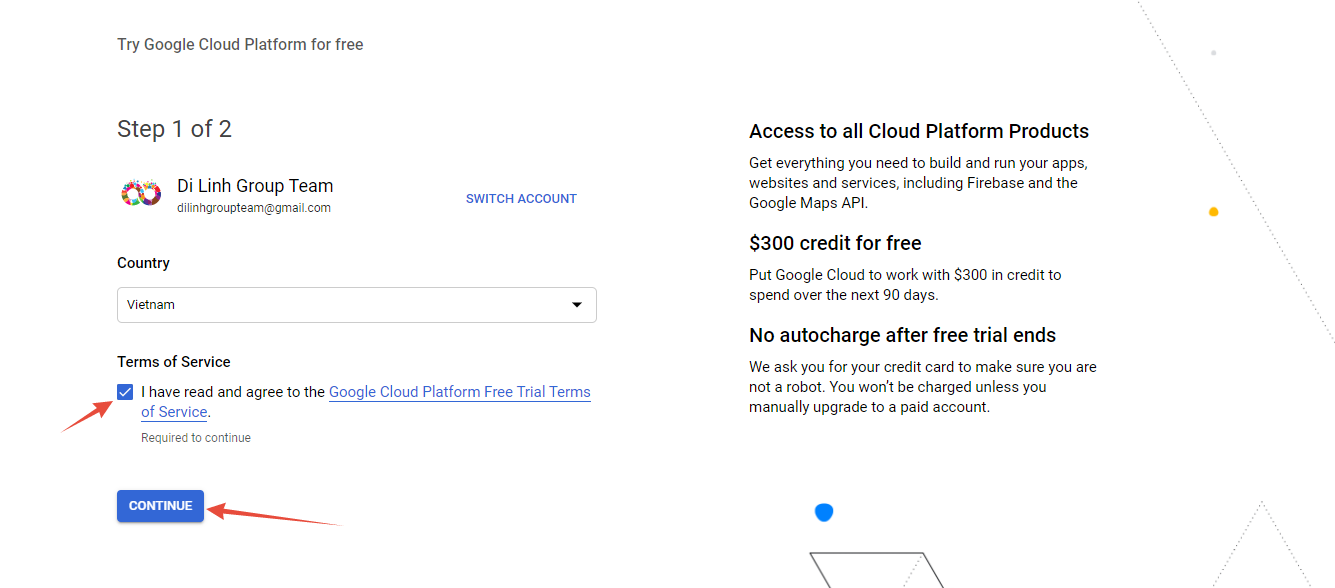Click 'Access to all Cloud Platform Products' heading
This screenshot has width=1335, height=588.
click(919, 131)
